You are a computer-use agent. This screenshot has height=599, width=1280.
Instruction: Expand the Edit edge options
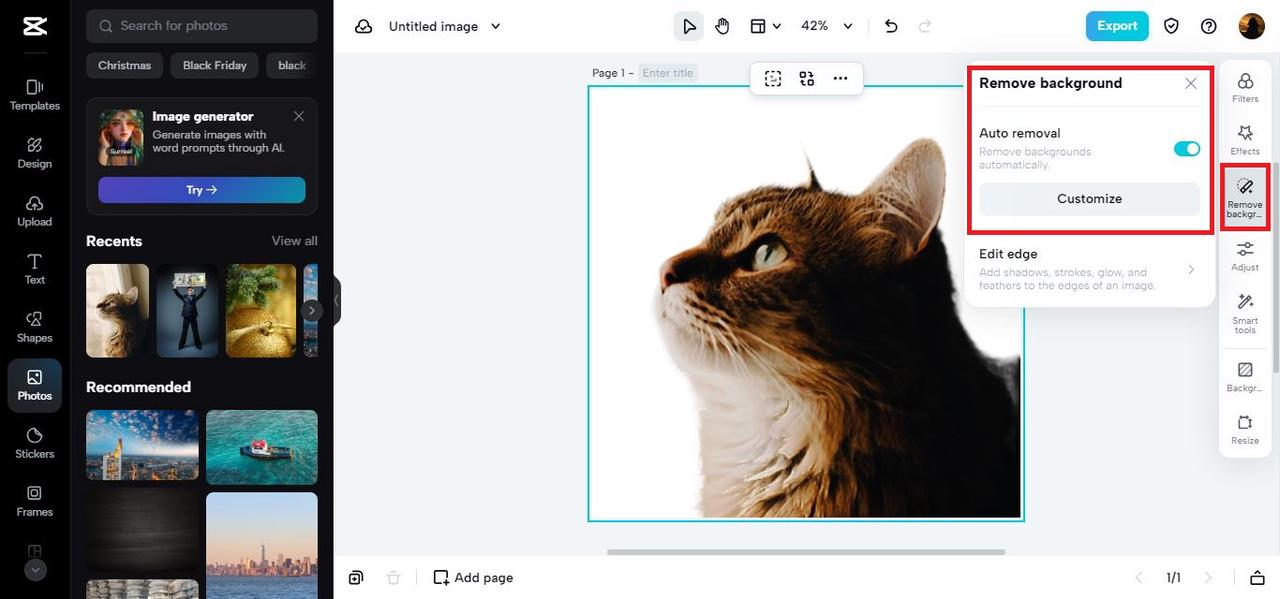(1089, 269)
